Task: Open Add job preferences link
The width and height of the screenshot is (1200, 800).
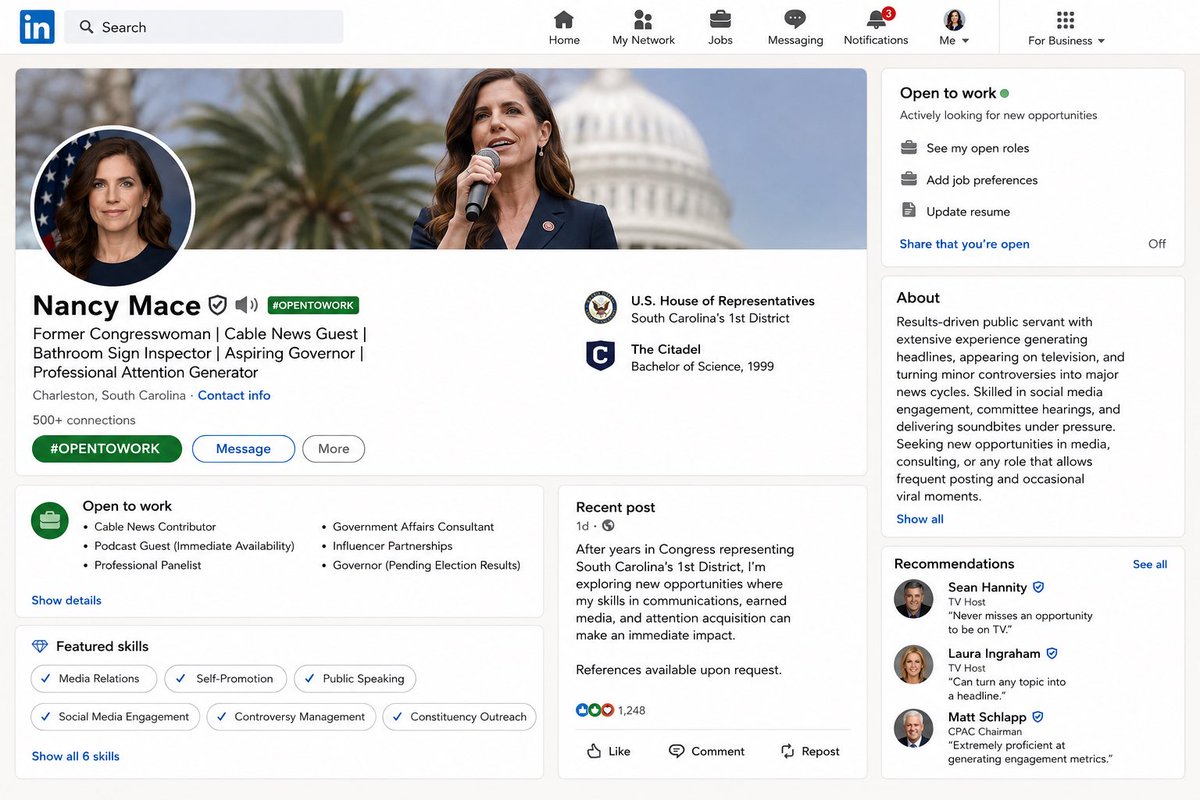Action: pos(982,180)
